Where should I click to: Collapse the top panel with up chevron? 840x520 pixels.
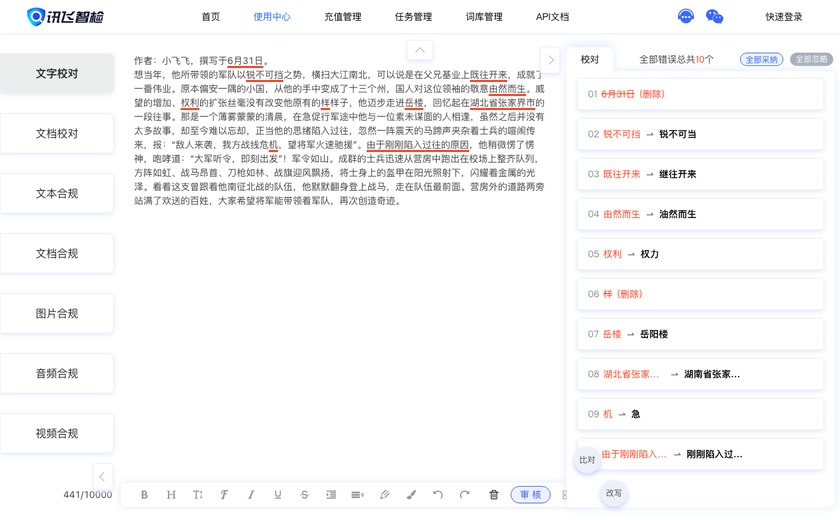point(420,50)
